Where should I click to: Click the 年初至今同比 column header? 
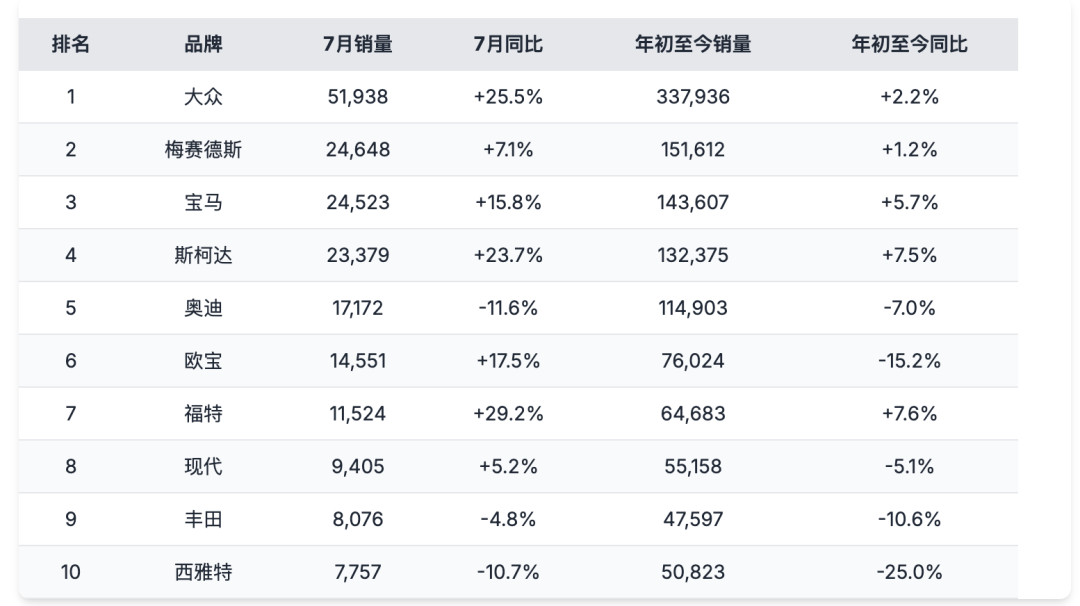[909, 44]
